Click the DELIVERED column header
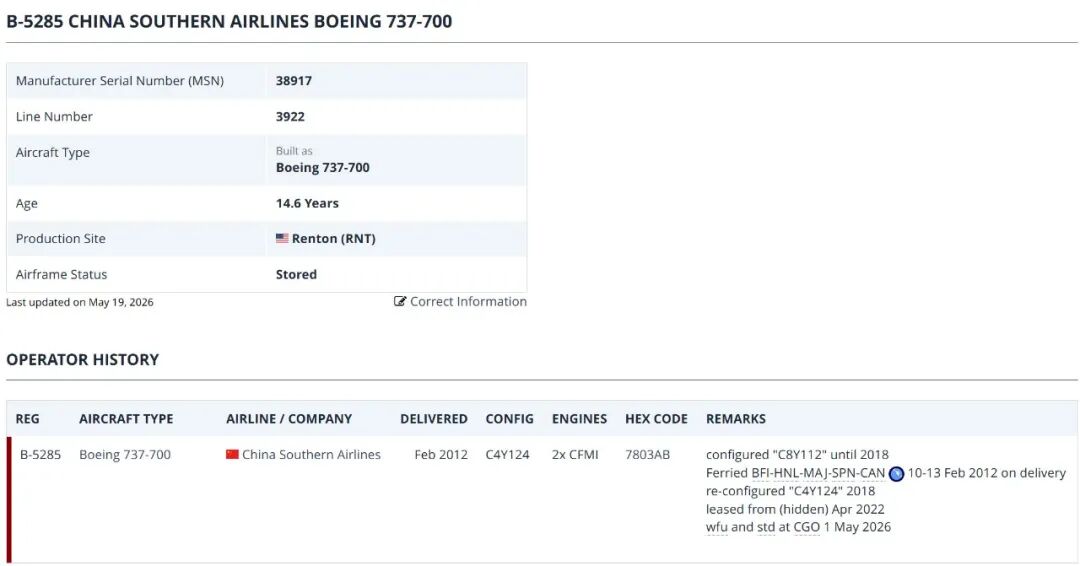The image size is (1080, 566). (x=434, y=419)
